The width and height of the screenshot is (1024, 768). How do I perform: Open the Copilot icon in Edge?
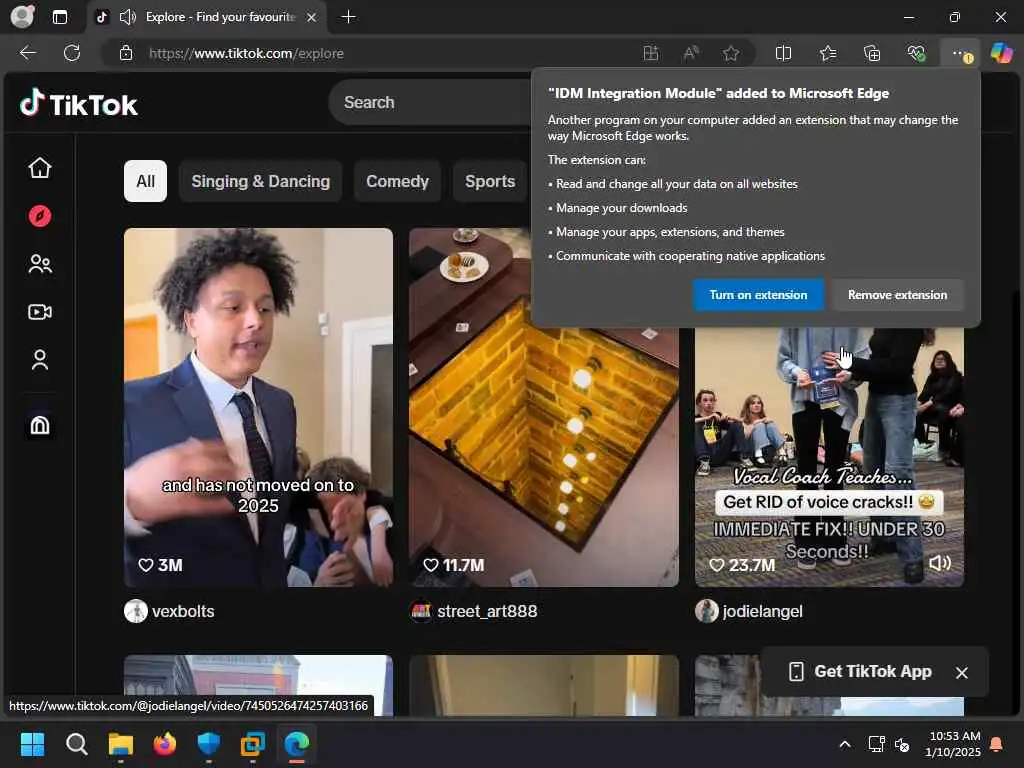1001,53
